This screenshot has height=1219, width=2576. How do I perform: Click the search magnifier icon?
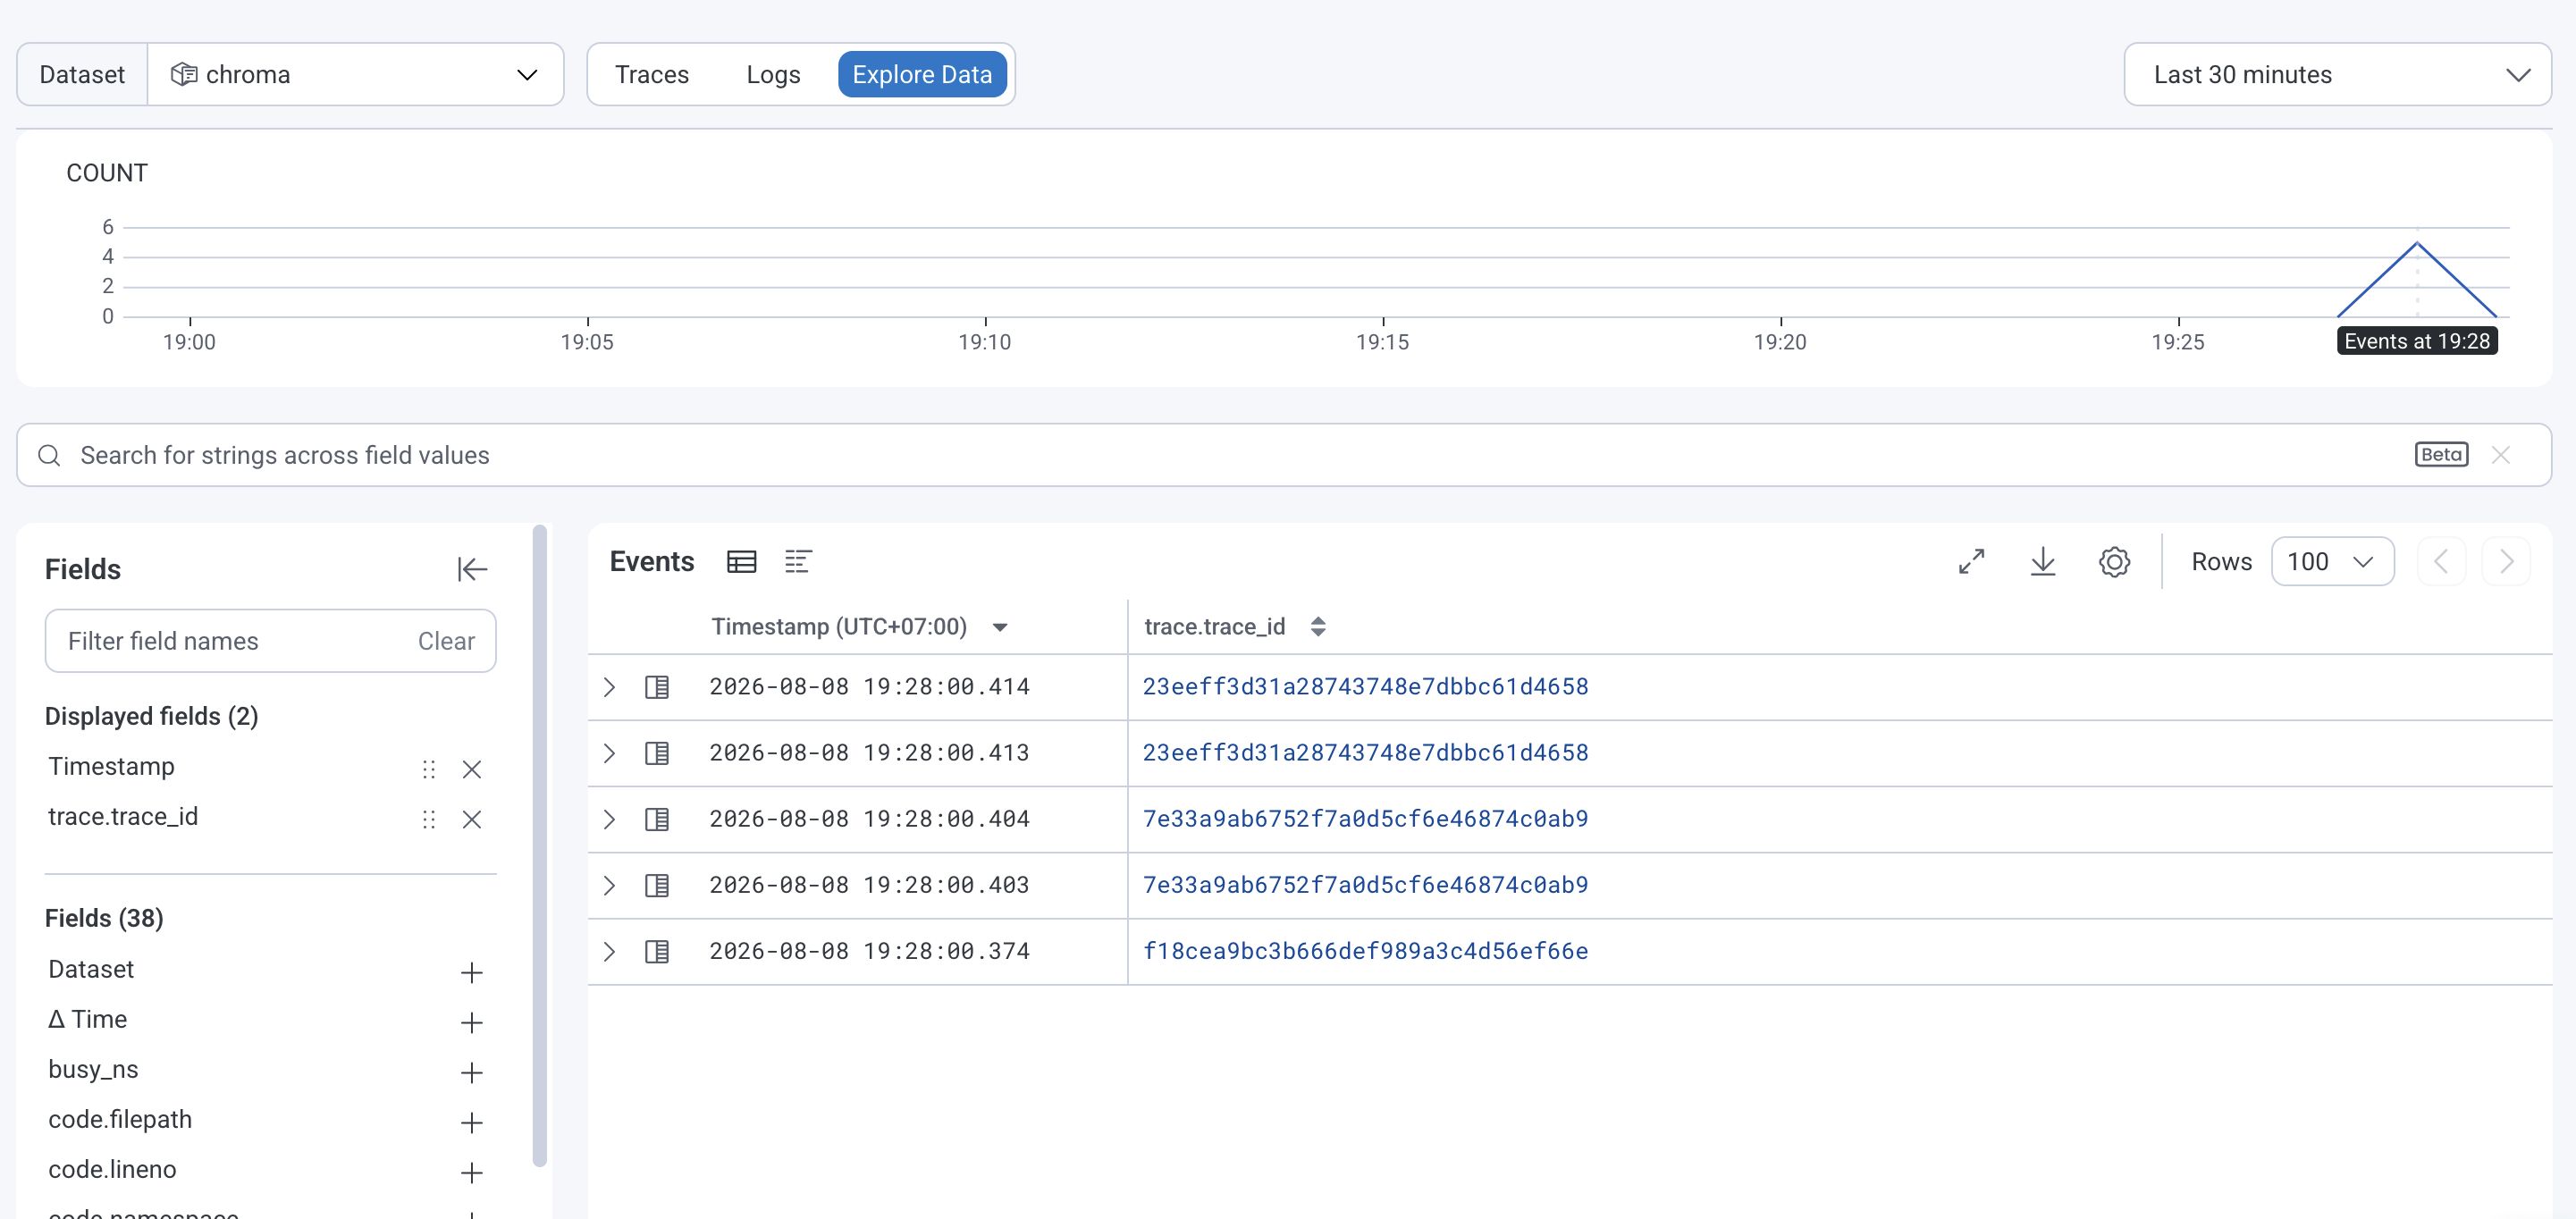pyautogui.click(x=49, y=455)
